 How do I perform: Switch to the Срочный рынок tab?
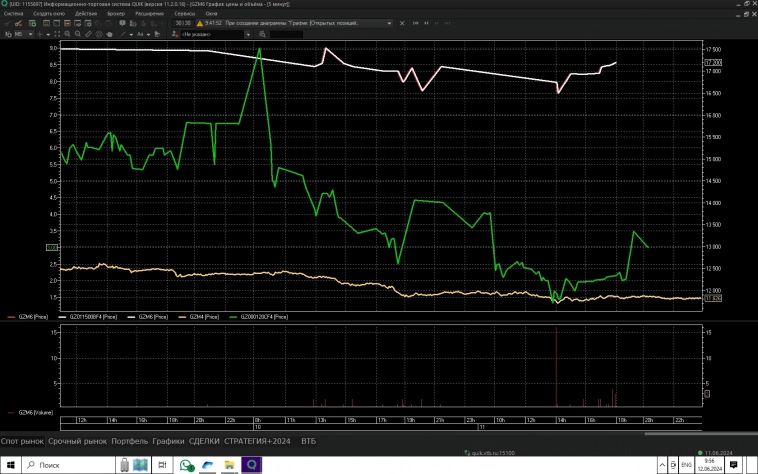pyautogui.click(x=78, y=440)
